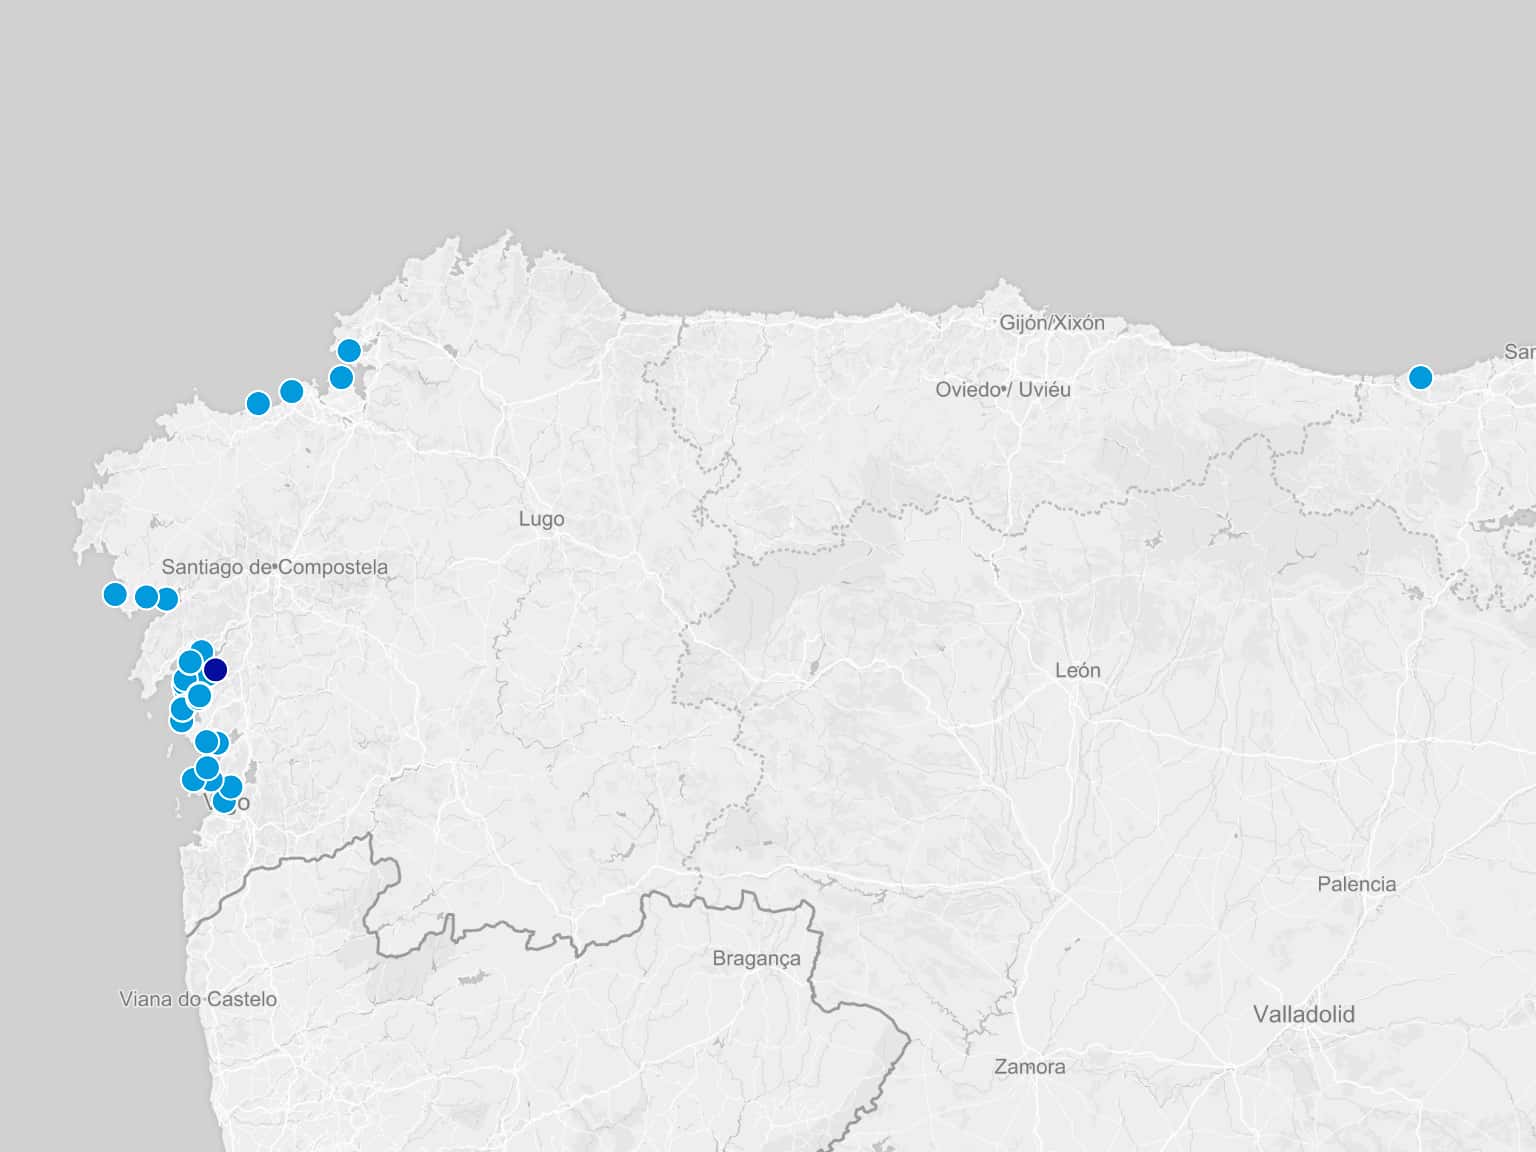This screenshot has width=1536, height=1152.
Task: Click the Viana do Castelo label
Action: point(198,999)
